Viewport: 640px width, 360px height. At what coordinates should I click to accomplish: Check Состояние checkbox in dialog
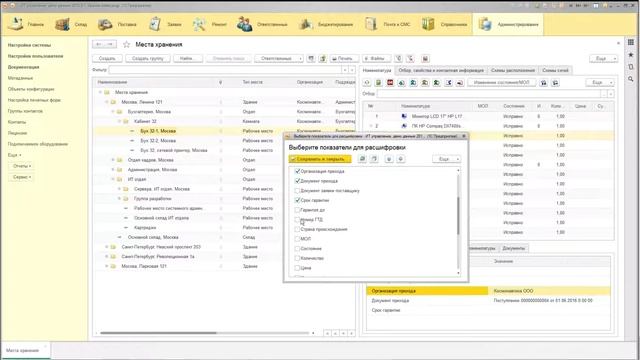coord(297,249)
